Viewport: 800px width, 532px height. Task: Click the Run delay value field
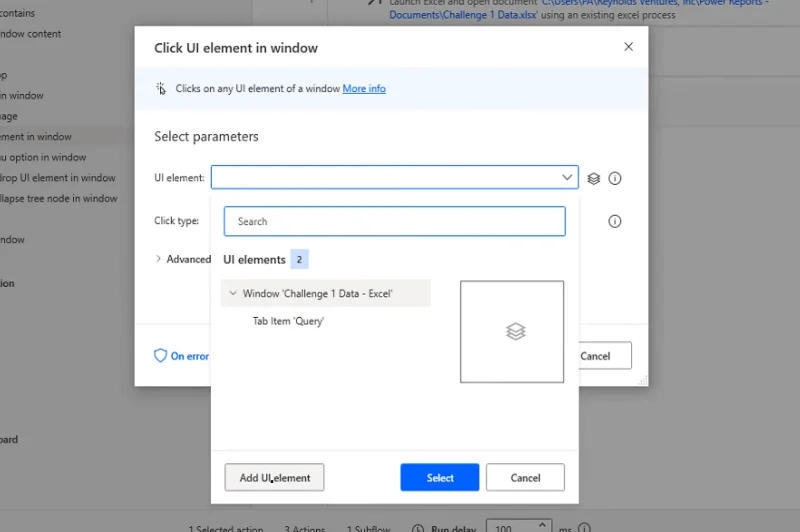click(513, 527)
